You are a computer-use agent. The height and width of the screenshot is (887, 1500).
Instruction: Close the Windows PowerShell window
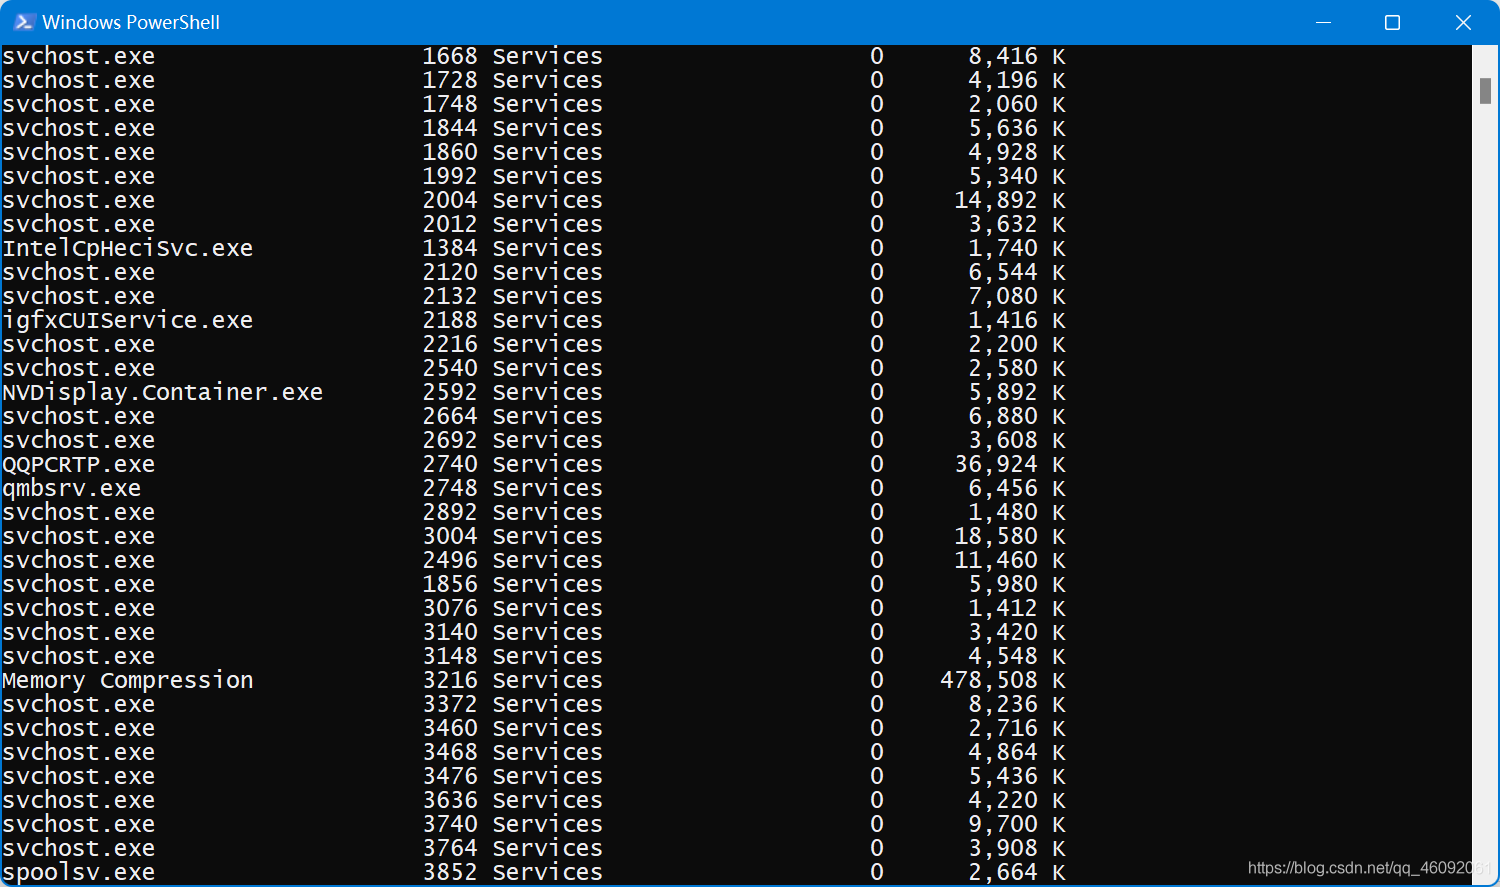(x=1463, y=22)
